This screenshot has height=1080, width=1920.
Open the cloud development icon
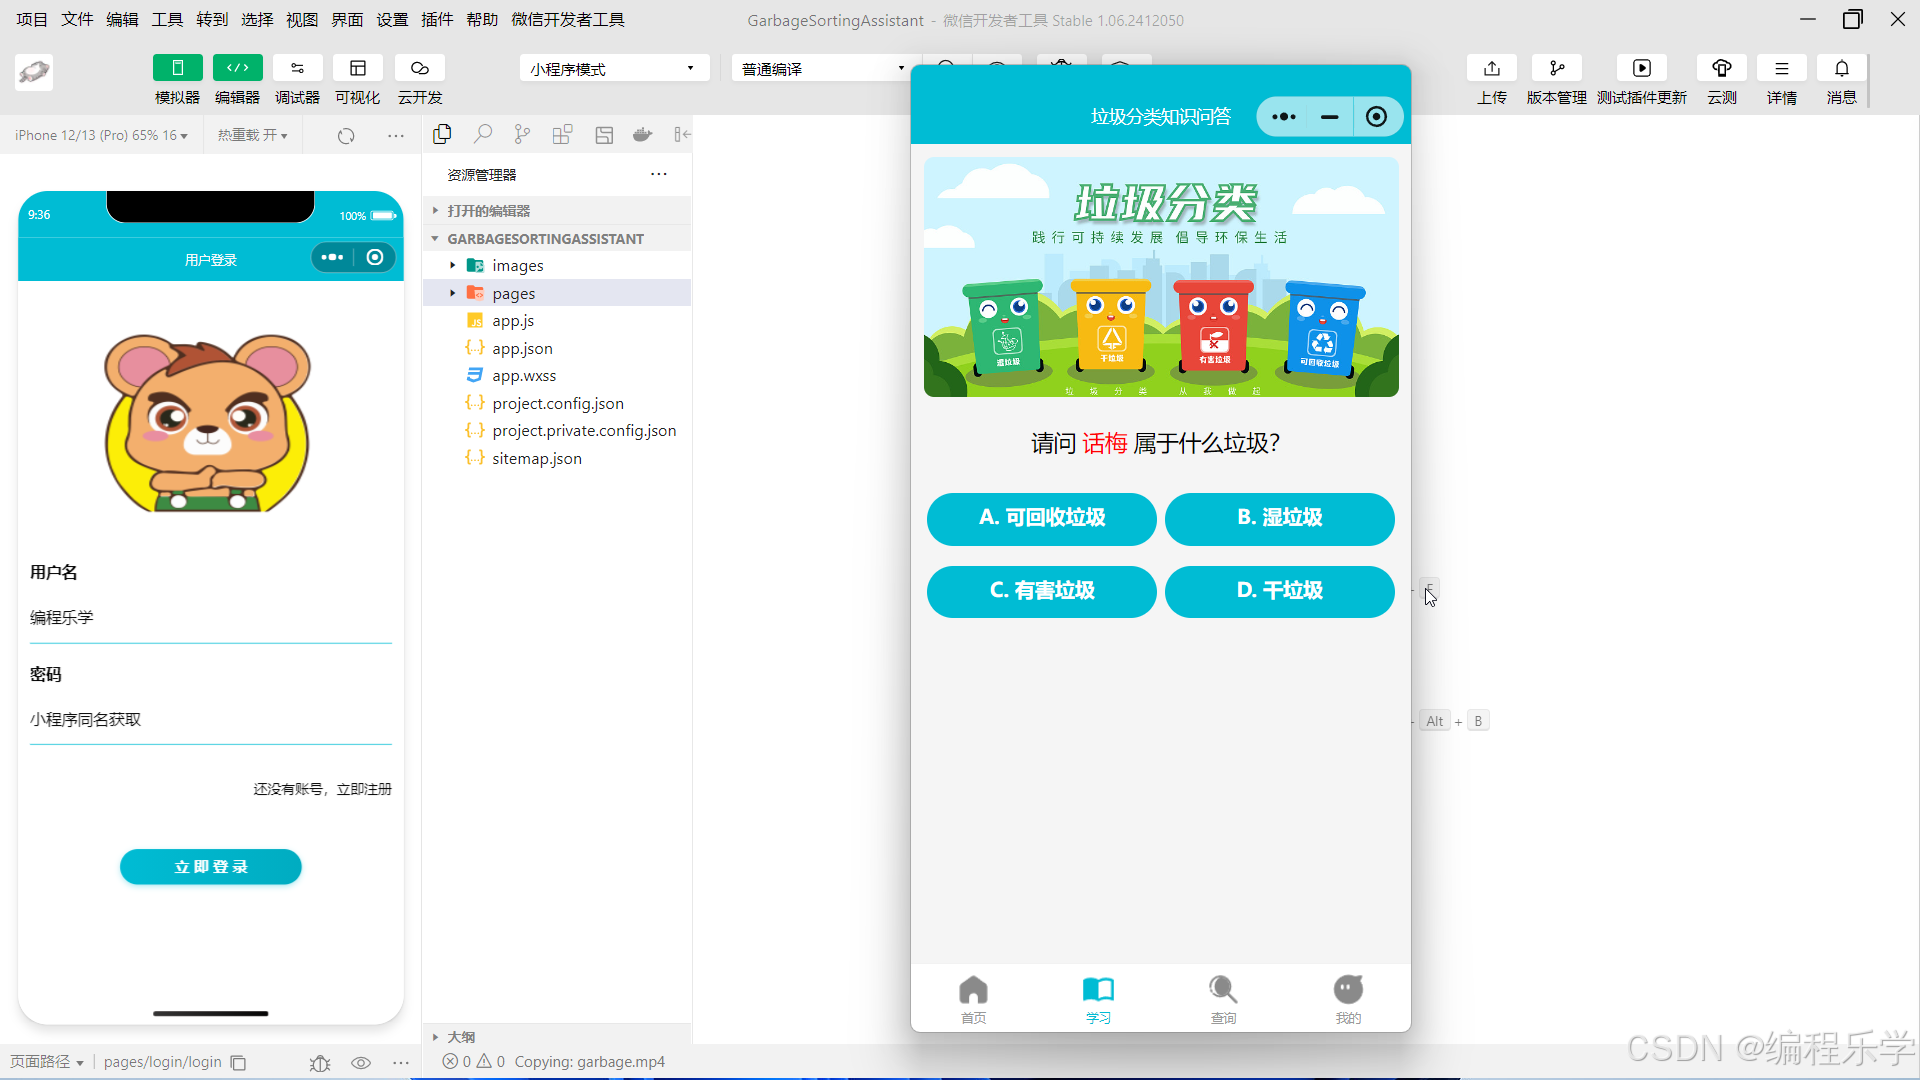(419, 68)
